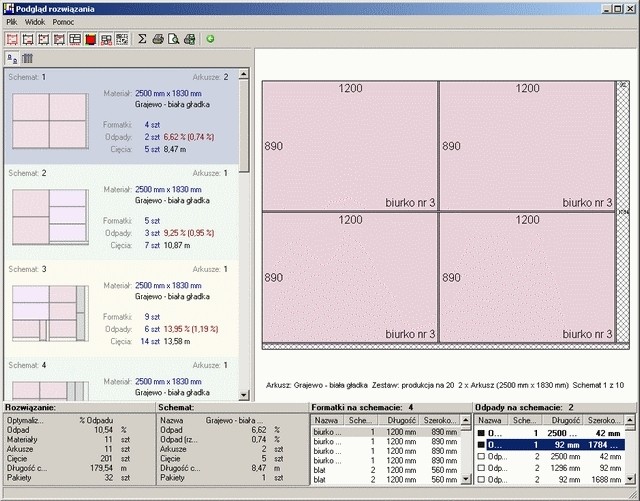
Task: Click Formatki list scroll-down arrow
Action: coord(465,479)
